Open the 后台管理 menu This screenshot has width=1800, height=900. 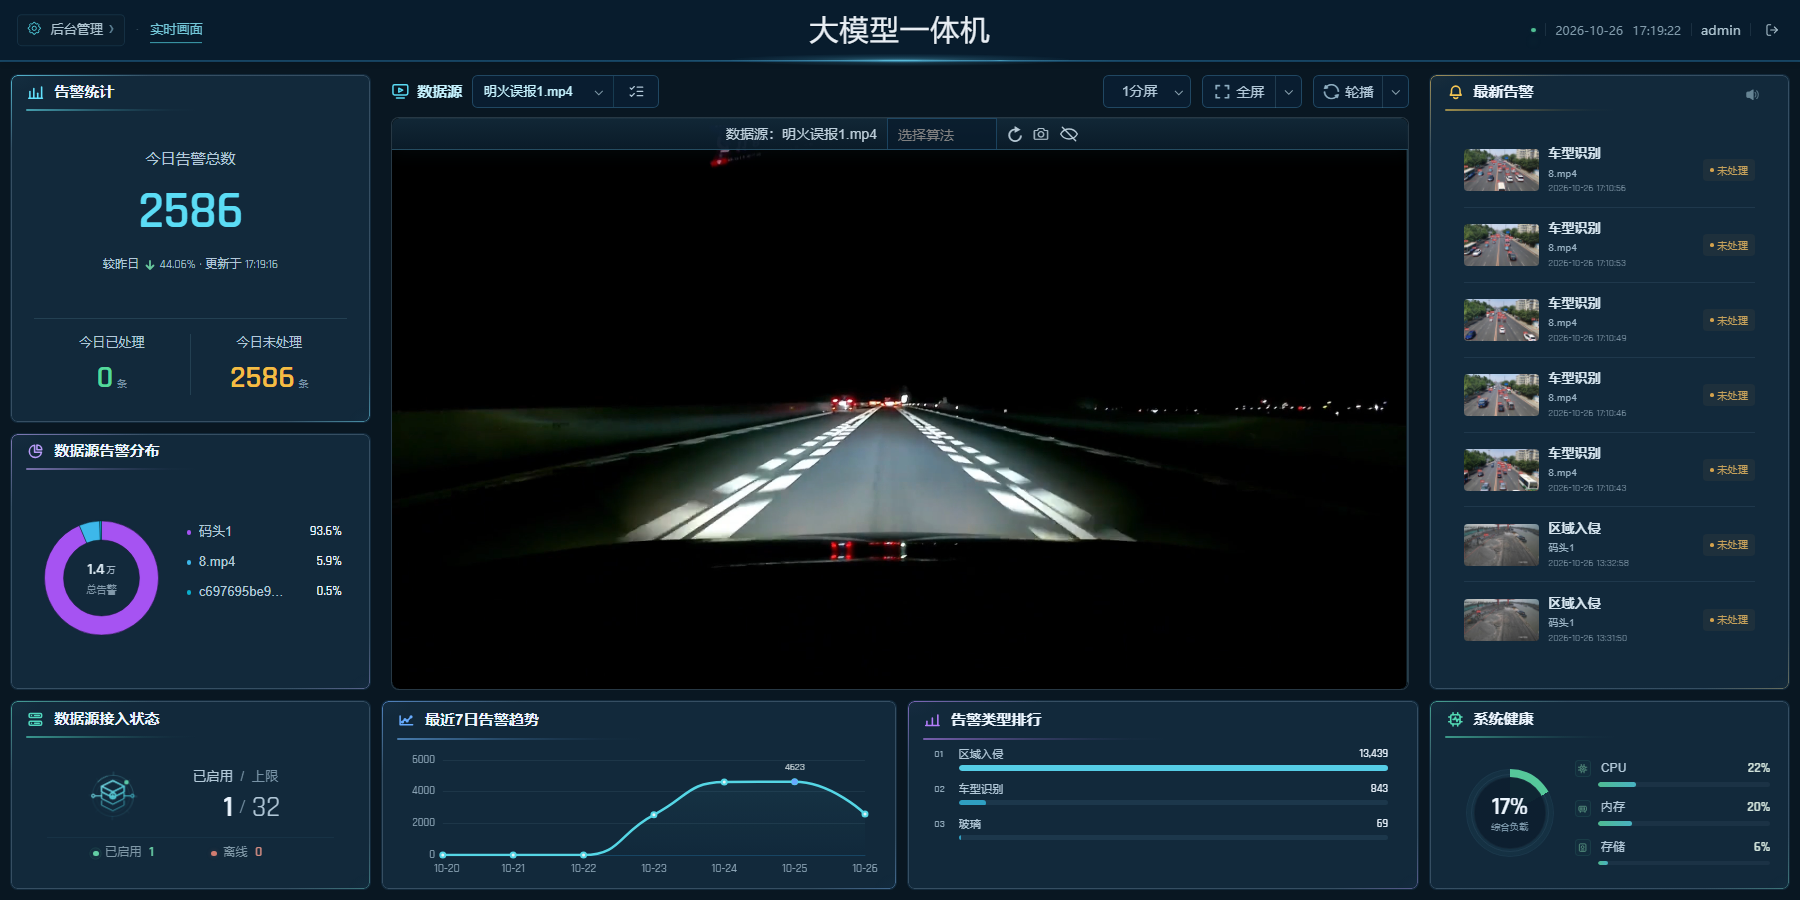point(70,30)
